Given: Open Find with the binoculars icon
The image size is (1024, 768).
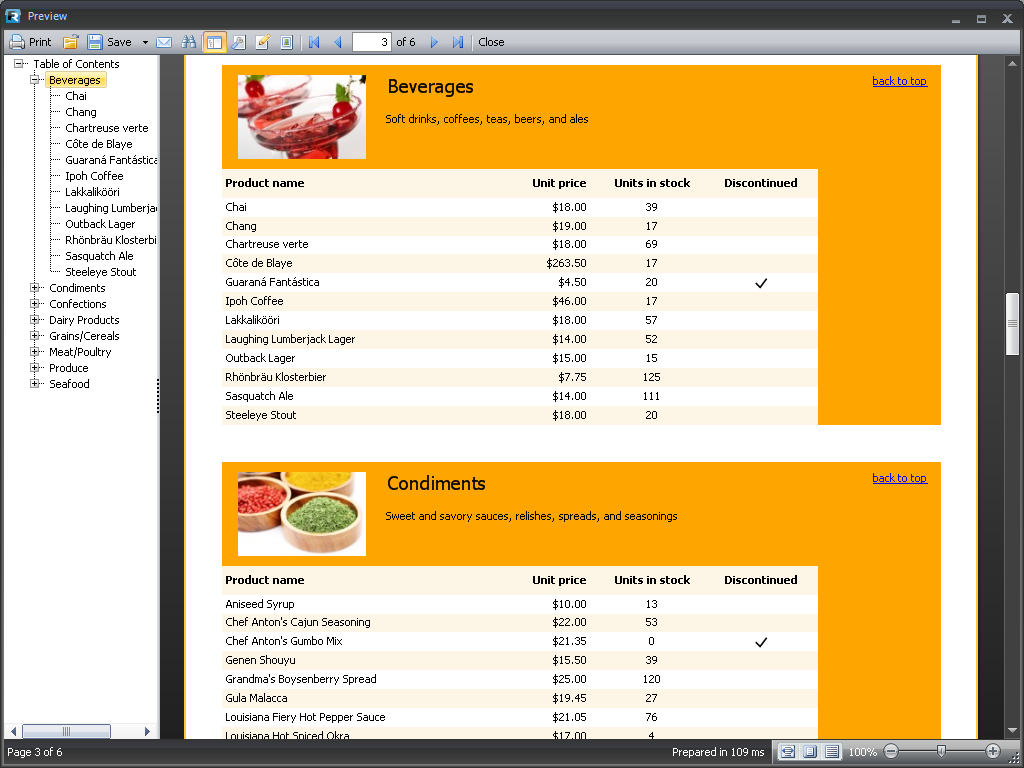Looking at the screenshot, I should (x=189, y=42).
